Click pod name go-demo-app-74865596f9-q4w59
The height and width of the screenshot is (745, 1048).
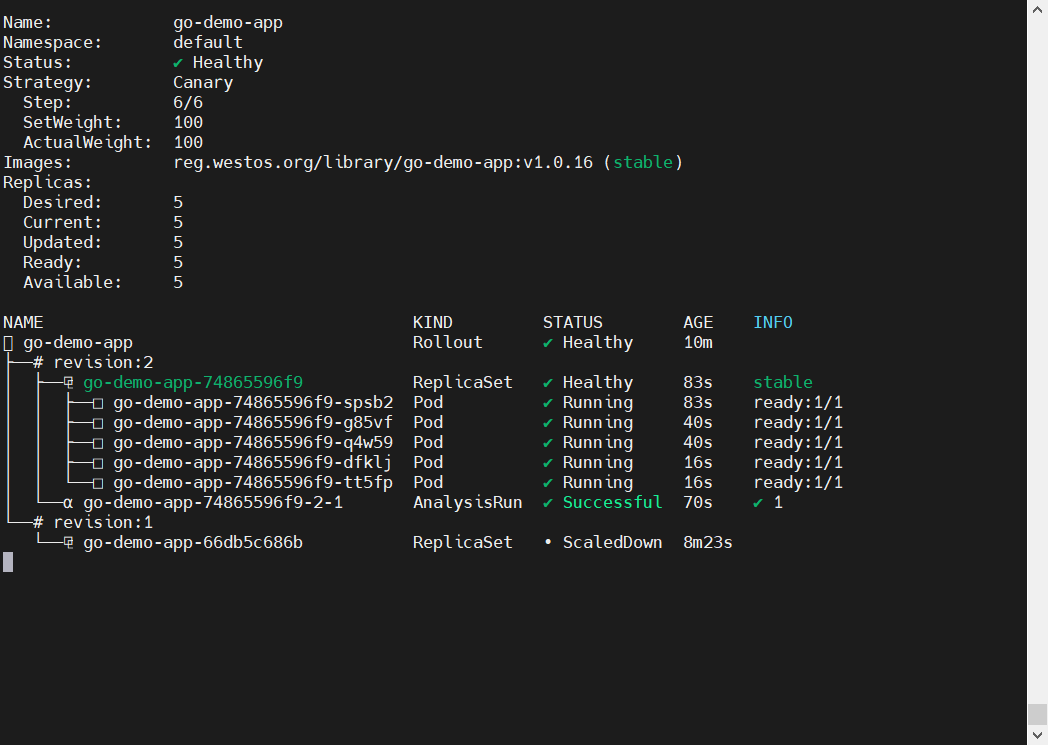252,443
